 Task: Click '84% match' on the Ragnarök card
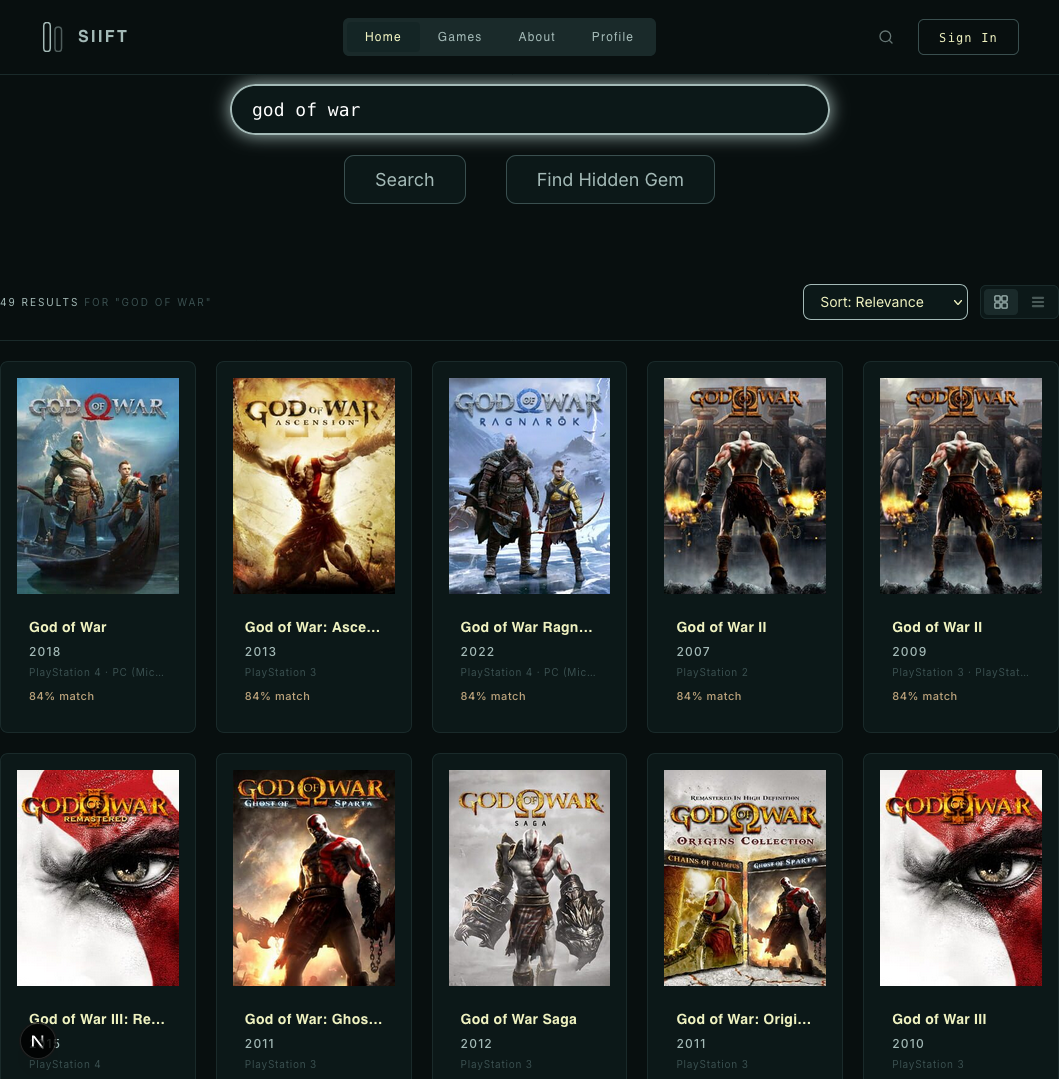point(493,696)
